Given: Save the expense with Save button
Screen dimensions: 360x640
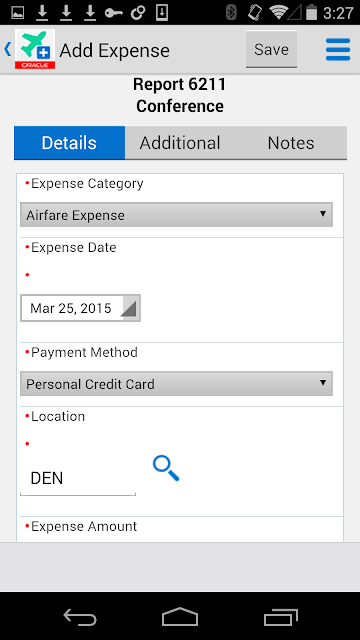Looking at the screenshot, I should [x=271, y=49].
